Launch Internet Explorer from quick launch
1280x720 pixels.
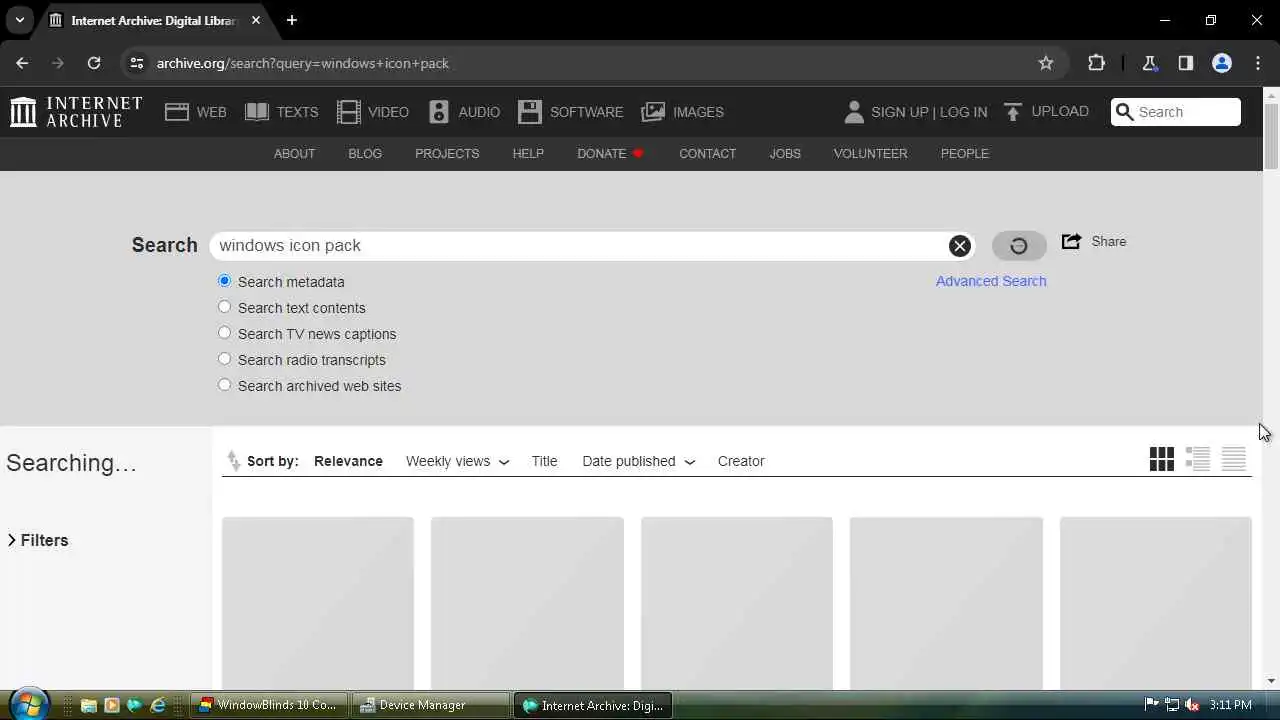158,705
